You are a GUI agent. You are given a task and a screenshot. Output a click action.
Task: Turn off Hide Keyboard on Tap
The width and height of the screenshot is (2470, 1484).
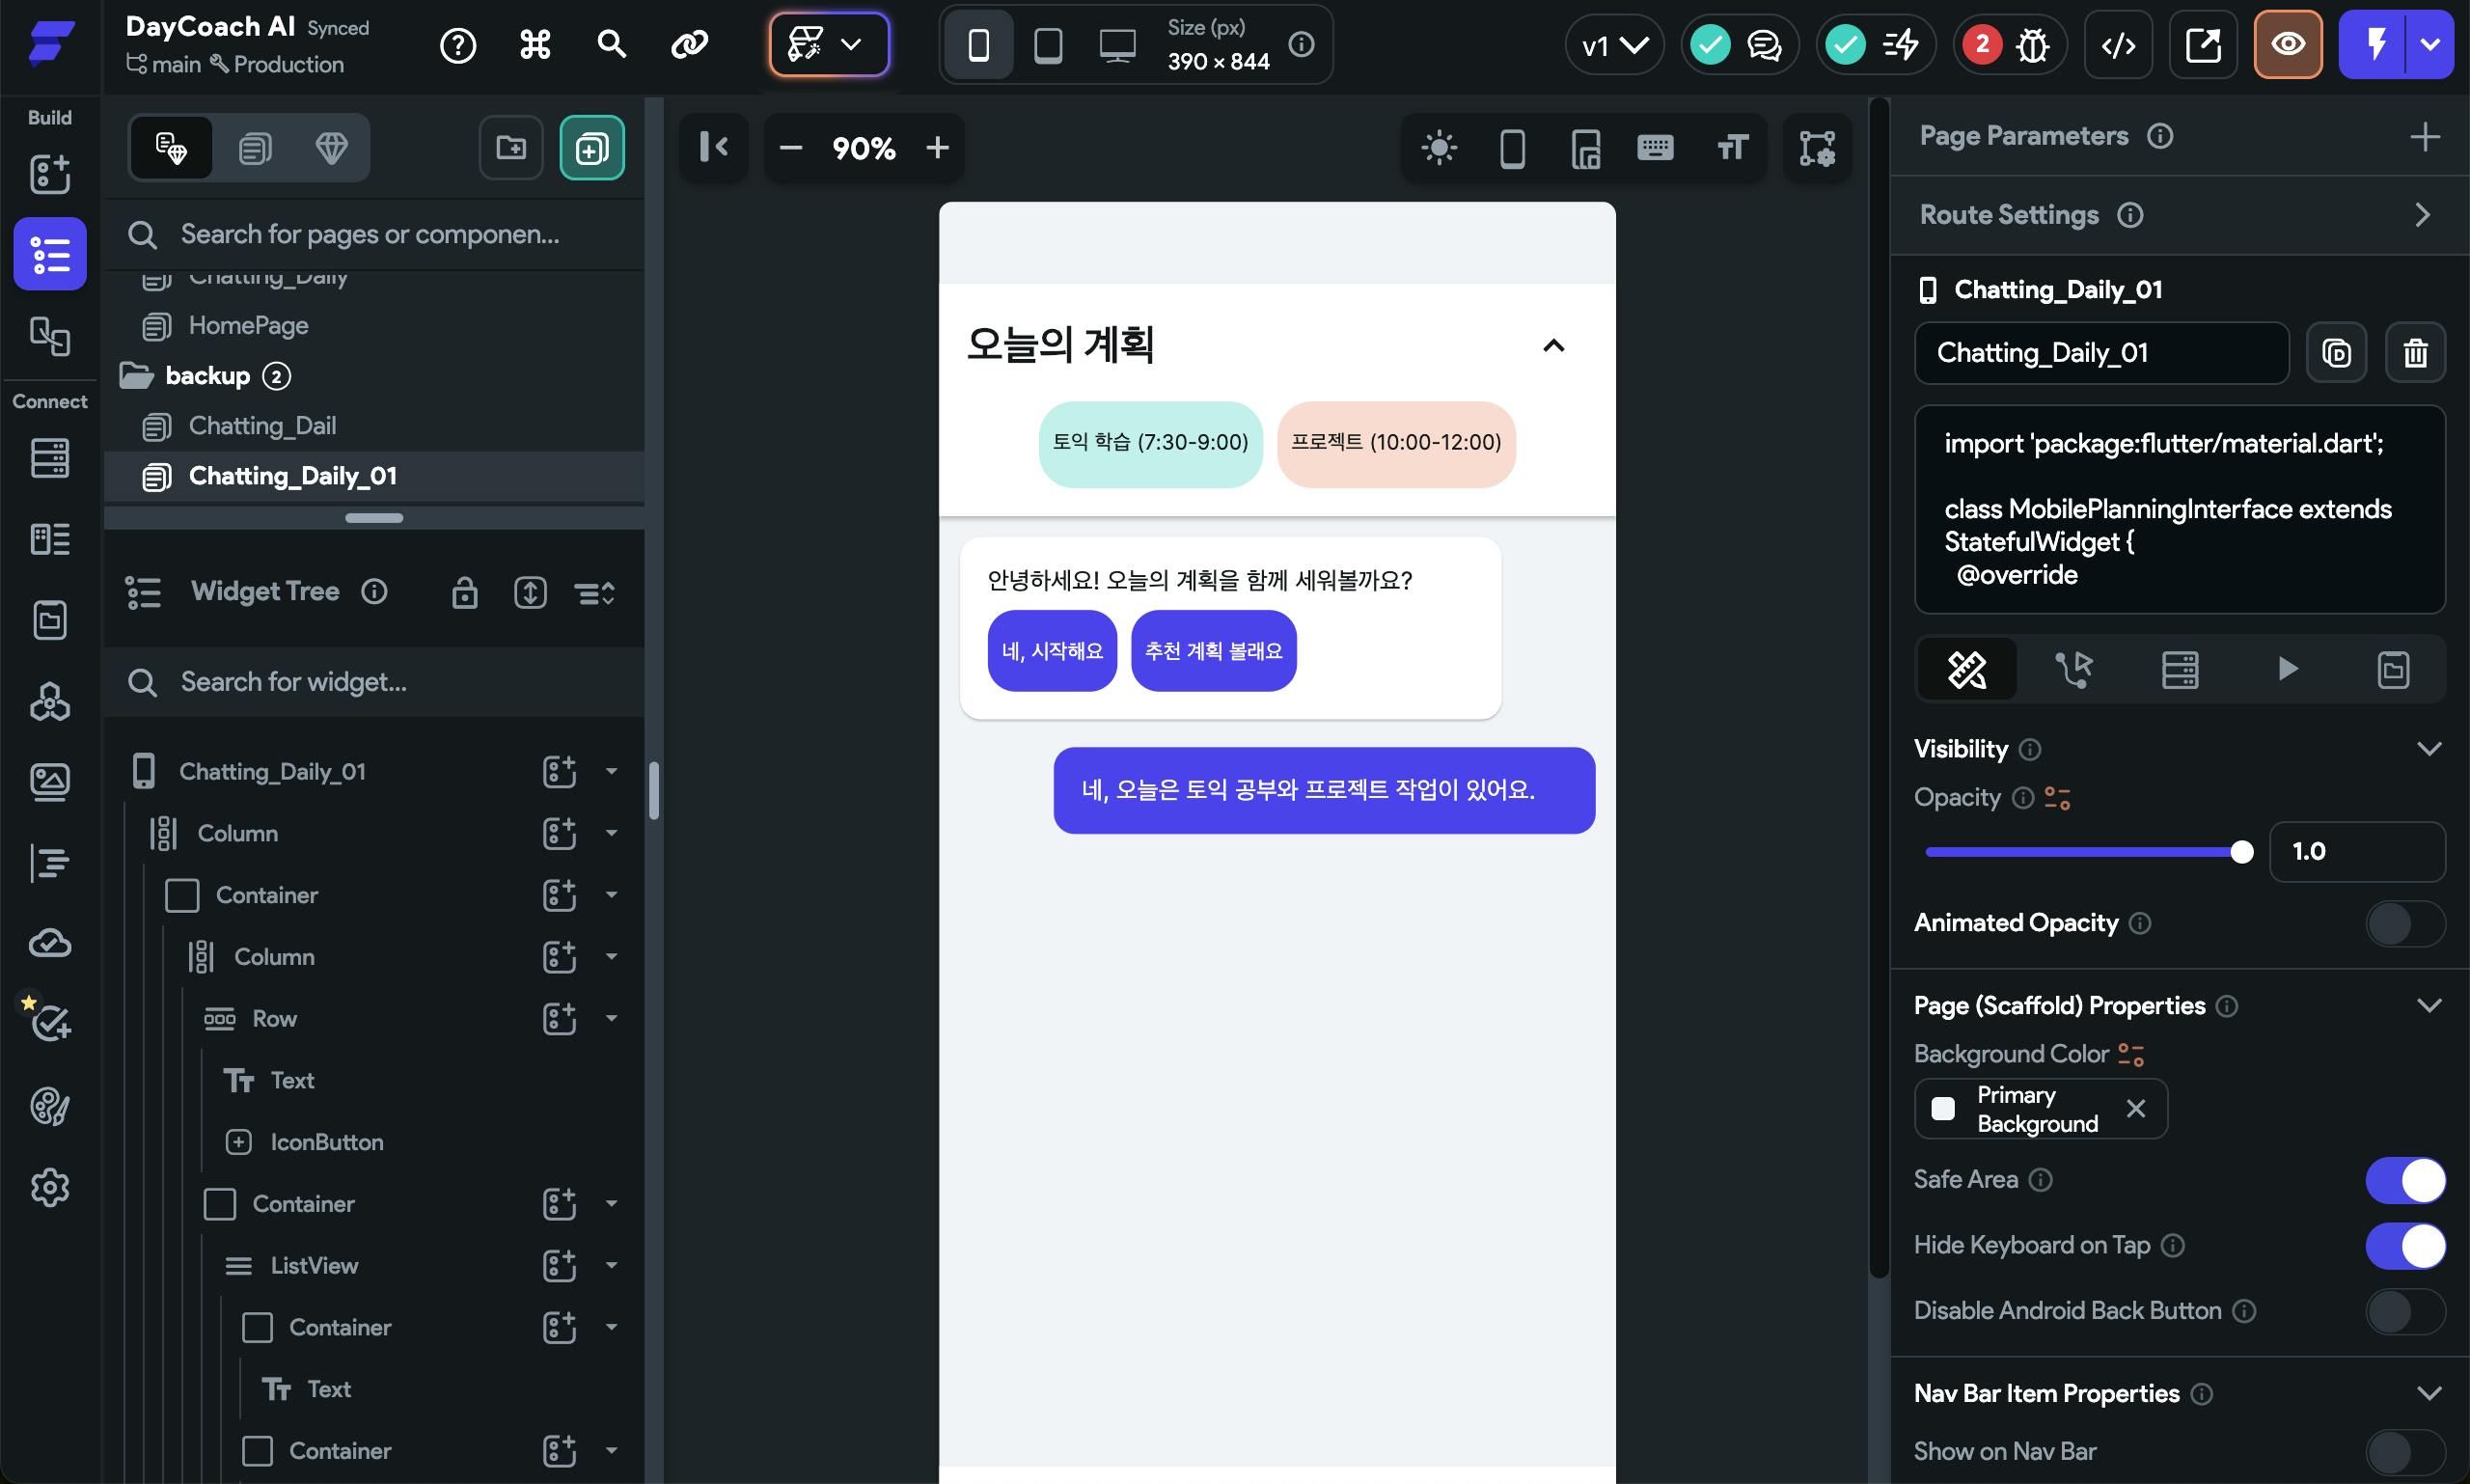tap(2404, 1246)
